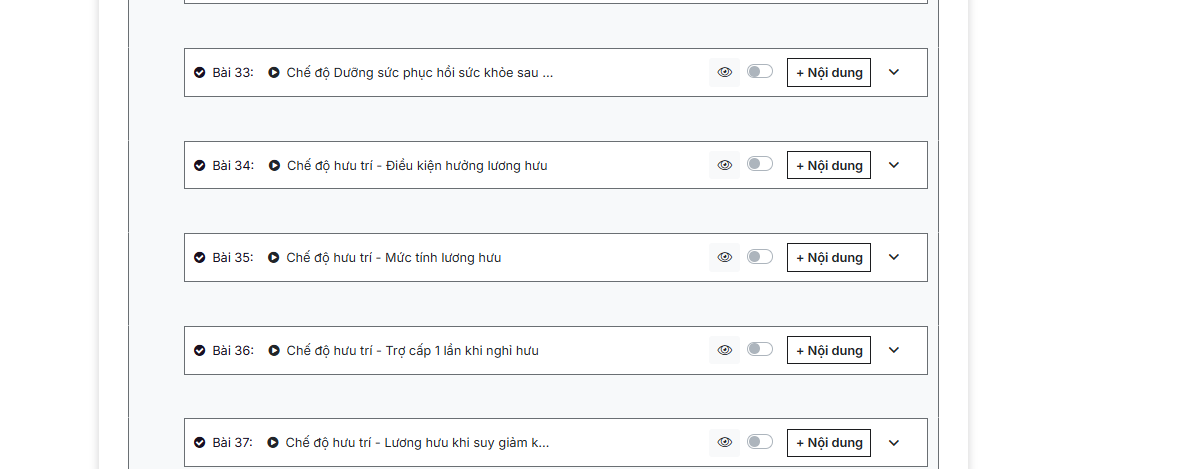Select lesson title "Chế độ Dưỡng sức phục hồi sức khỏe sau"
This screenshot has height=469, width=1195.
[x=419, y=72]
